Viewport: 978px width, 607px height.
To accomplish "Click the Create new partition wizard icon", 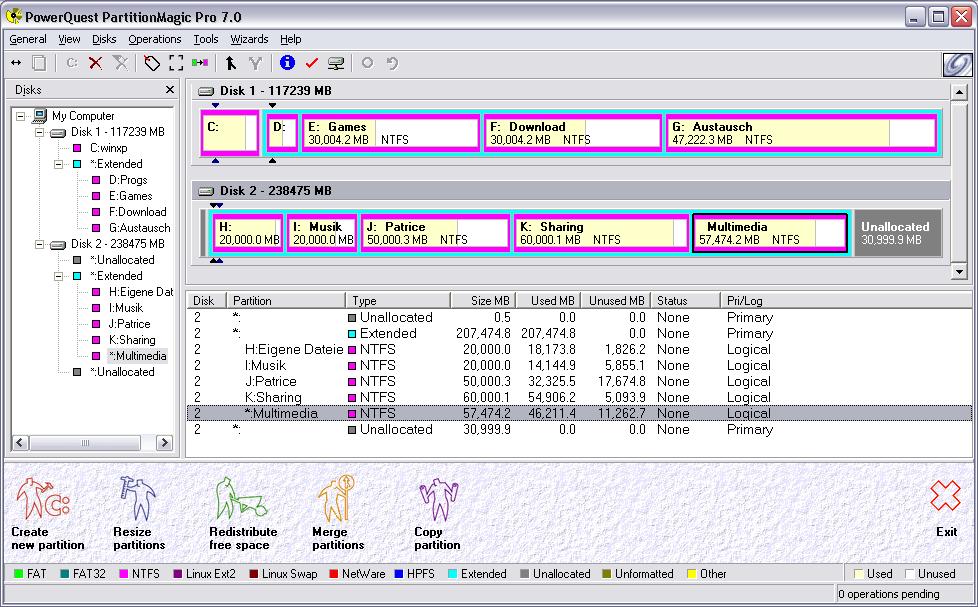I will pyautogui.click(x=42, y=498).
